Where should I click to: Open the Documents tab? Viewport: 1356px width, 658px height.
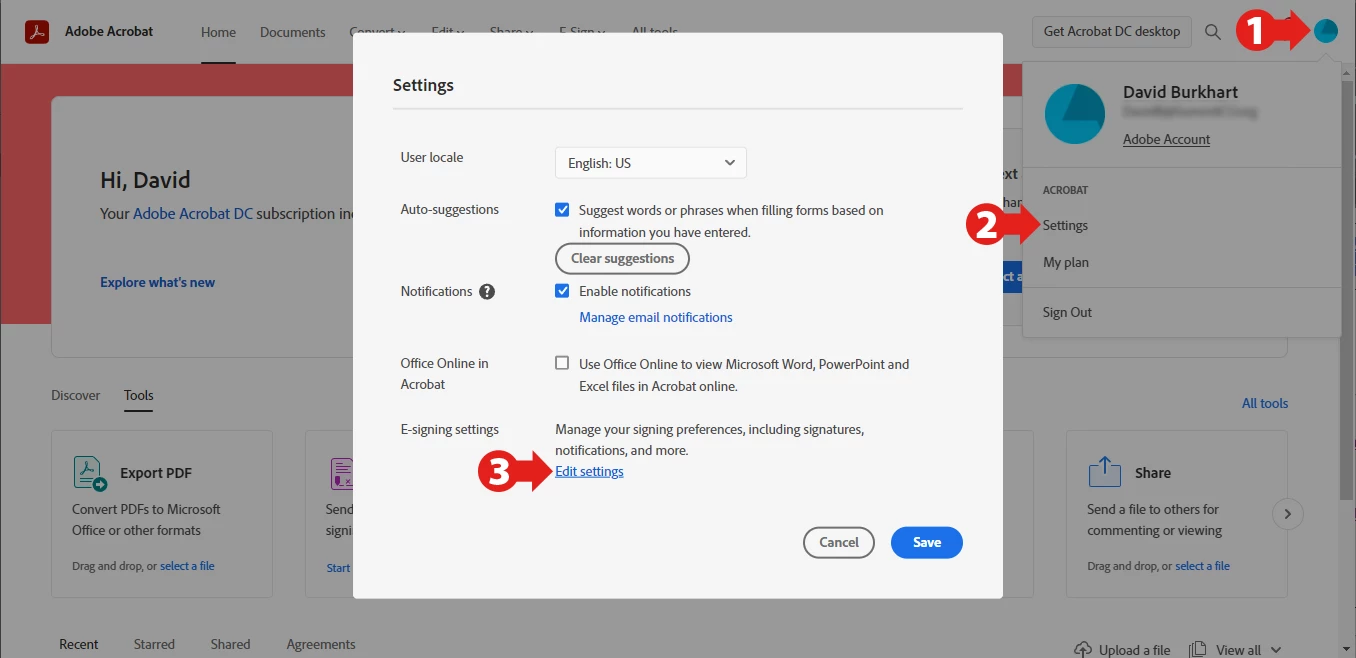click(x=293, y=32)
